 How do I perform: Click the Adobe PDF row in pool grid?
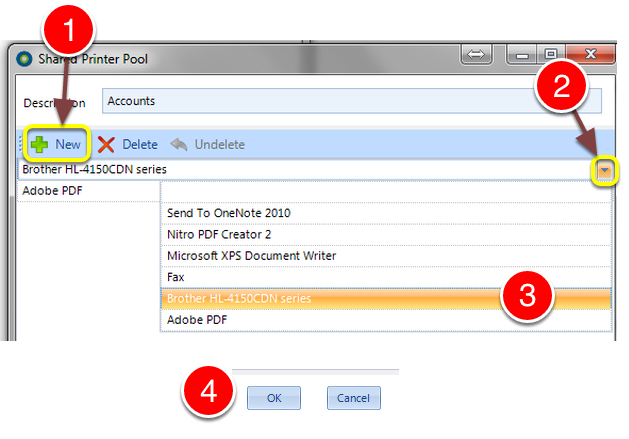click(x=89, y=191)
